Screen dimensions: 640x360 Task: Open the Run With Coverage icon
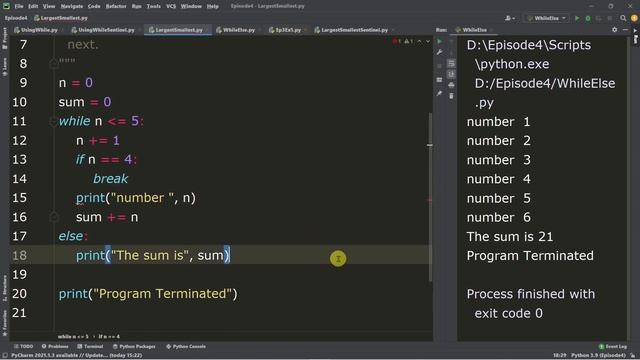coord(599,18)
